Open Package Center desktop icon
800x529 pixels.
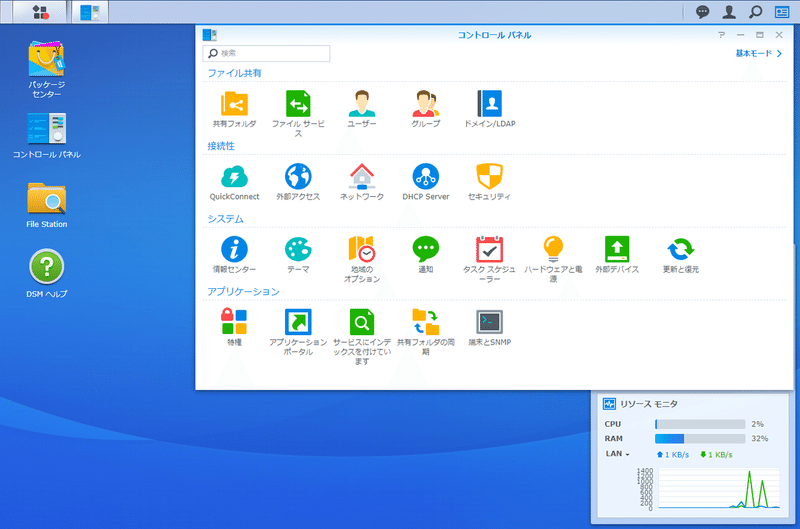point(46,59)
